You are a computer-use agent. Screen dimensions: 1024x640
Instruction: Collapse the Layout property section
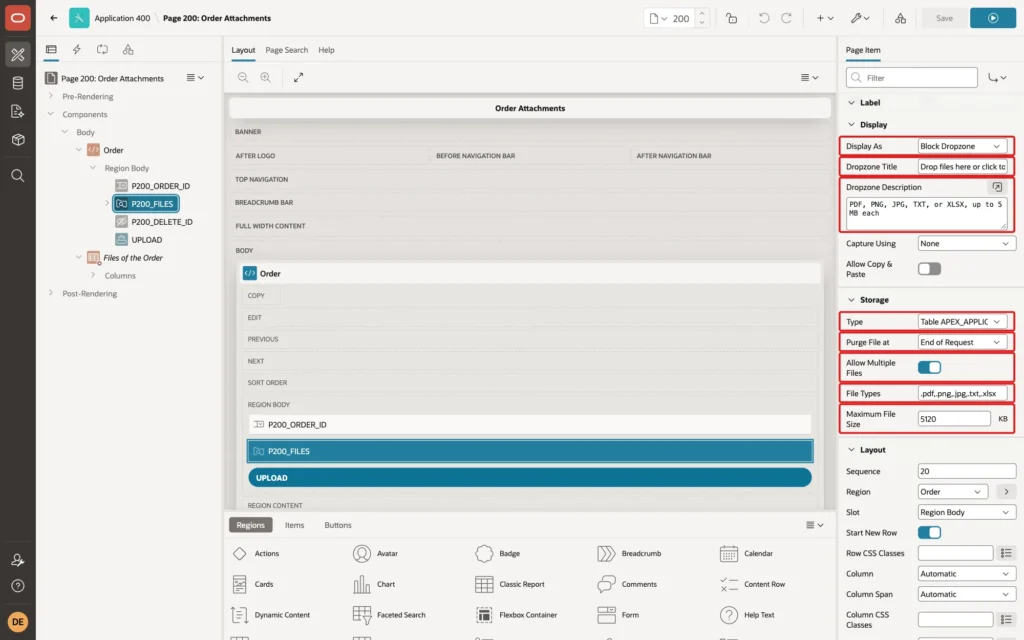(851, 450)
